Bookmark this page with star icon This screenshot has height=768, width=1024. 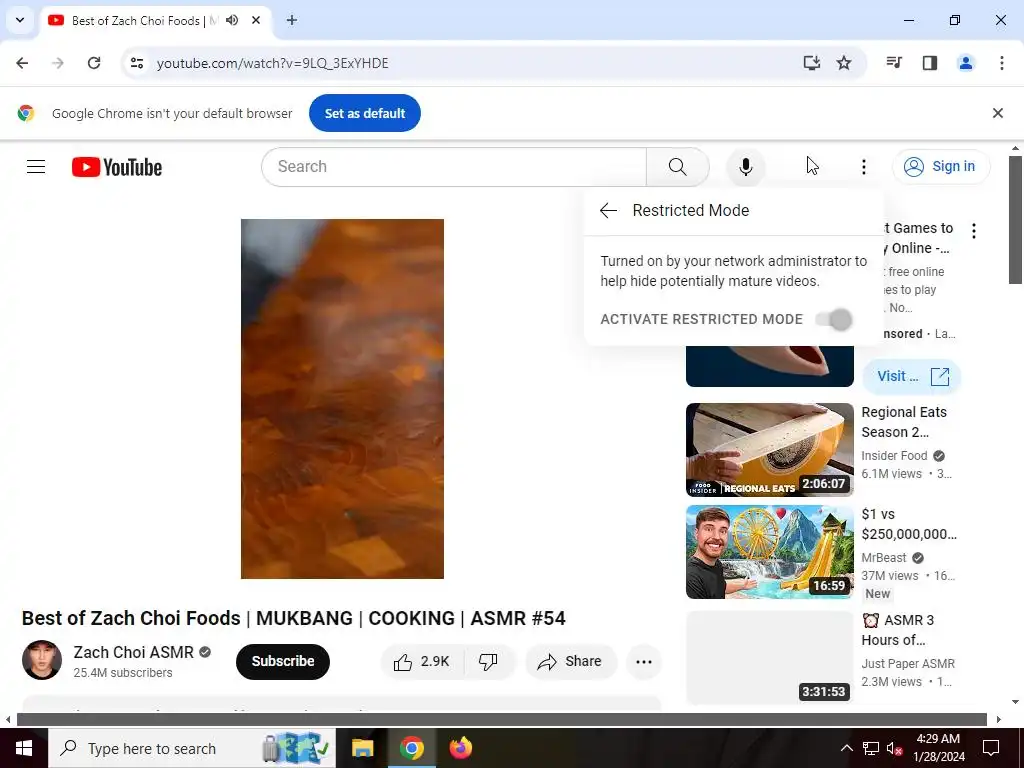[x=844, y=63]
